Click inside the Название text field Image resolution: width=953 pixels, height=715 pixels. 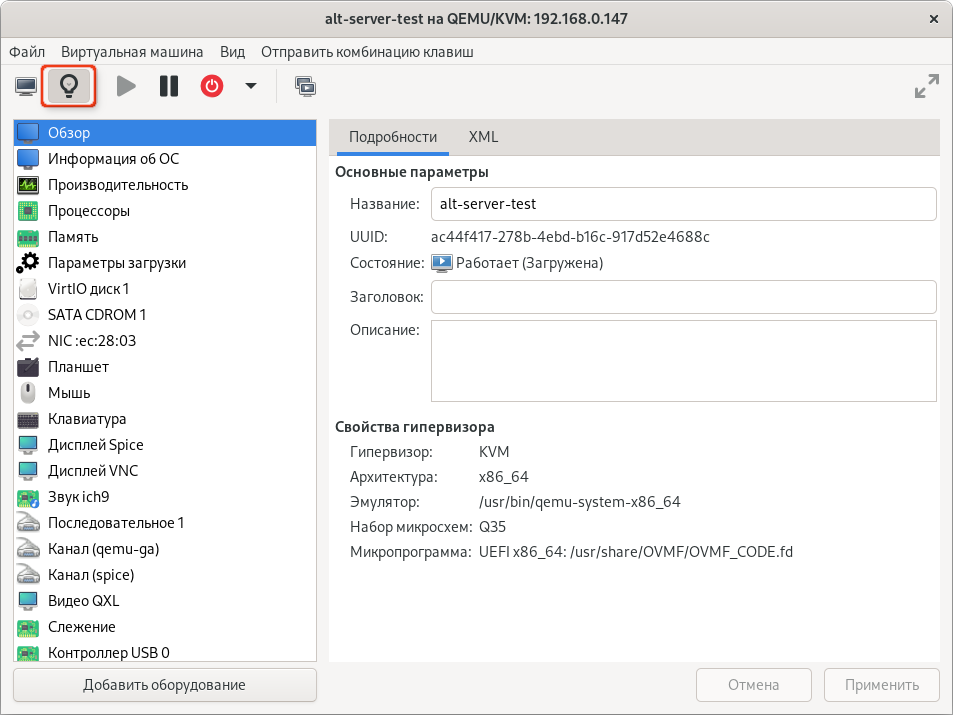pos(683,204)
